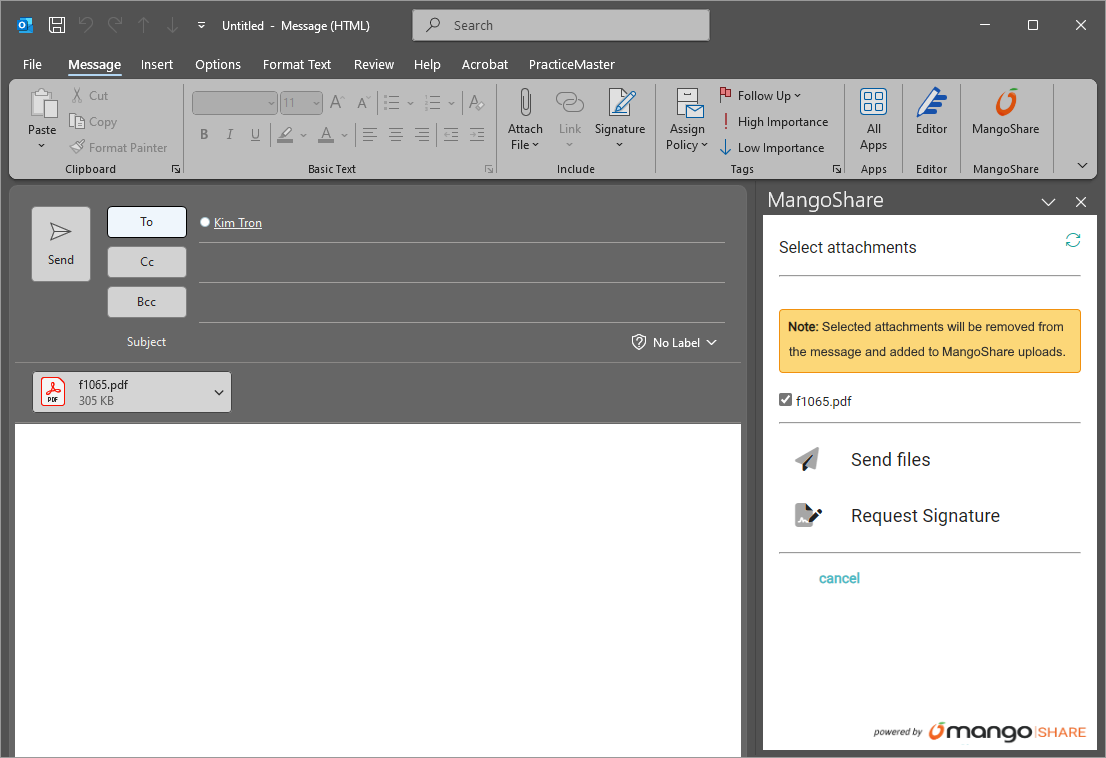Mark the message as High Importance
This screenshot has height=758, width=1106.
[x=773, y=122]
